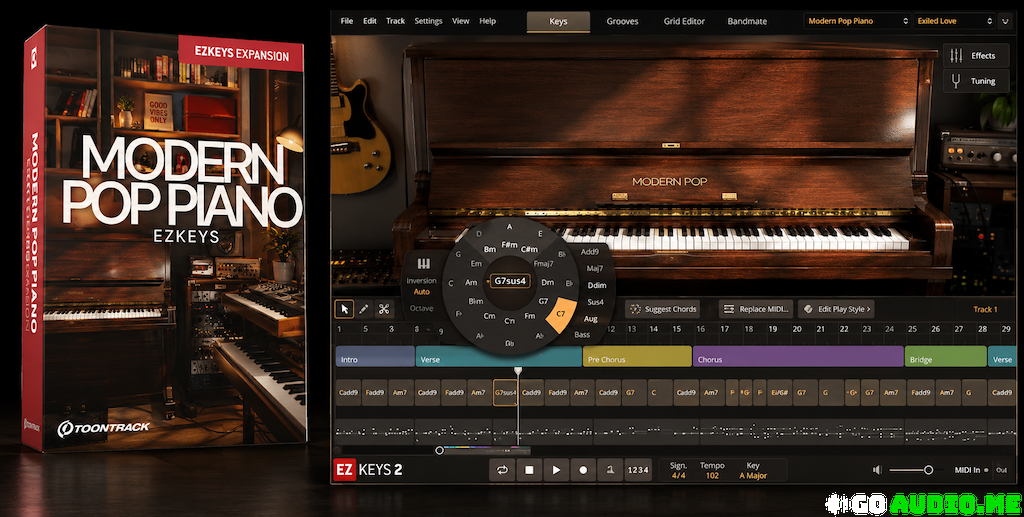This screenshot has width=1024, height=517.
Task: Choose Dm on the chord wheel
Action: (548, 282)
